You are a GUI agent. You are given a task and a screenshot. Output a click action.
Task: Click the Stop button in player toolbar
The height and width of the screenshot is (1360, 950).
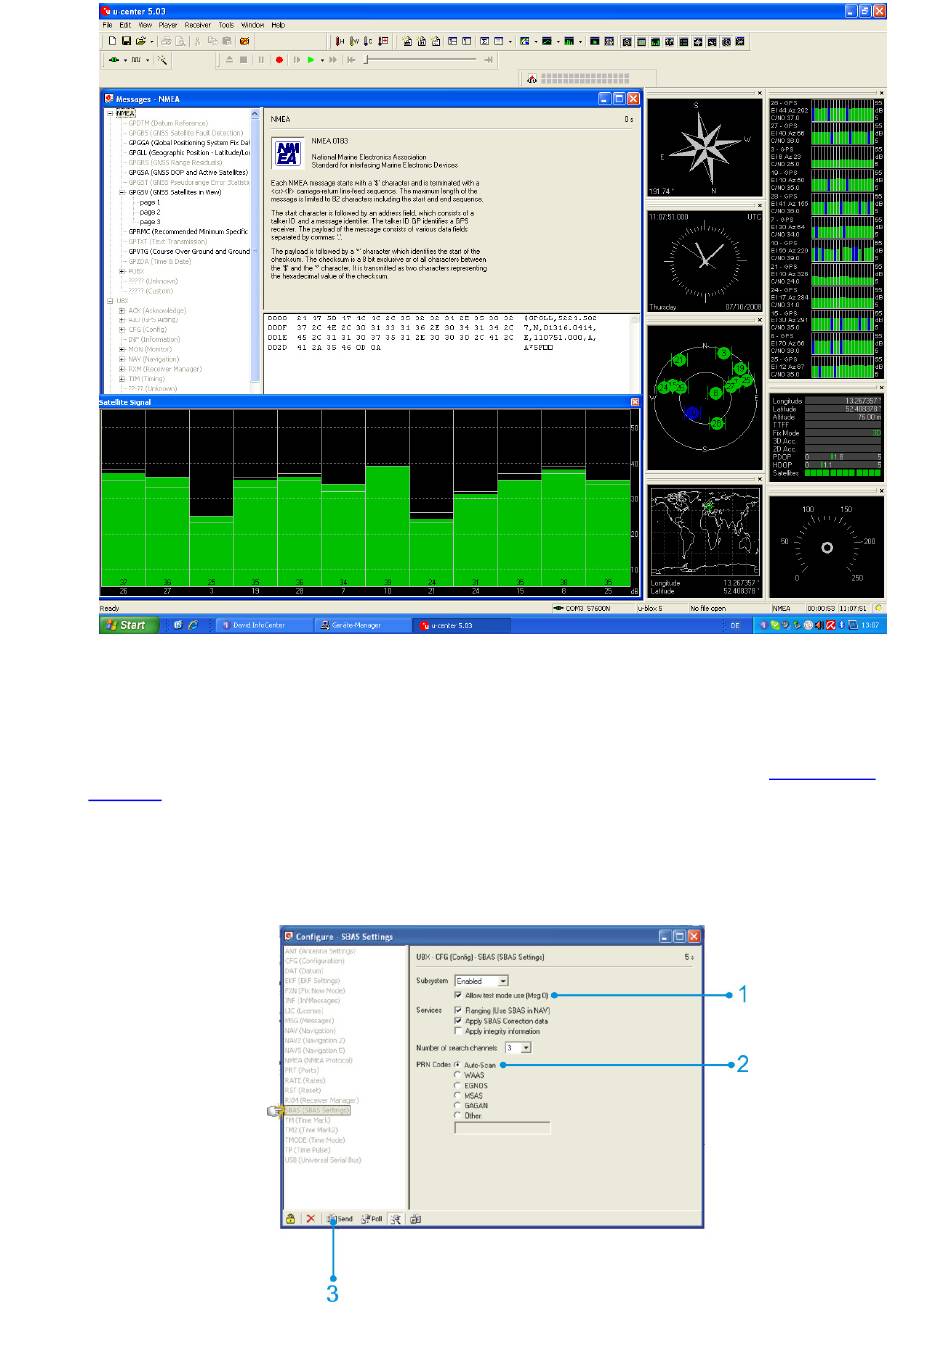pos(244,60)
